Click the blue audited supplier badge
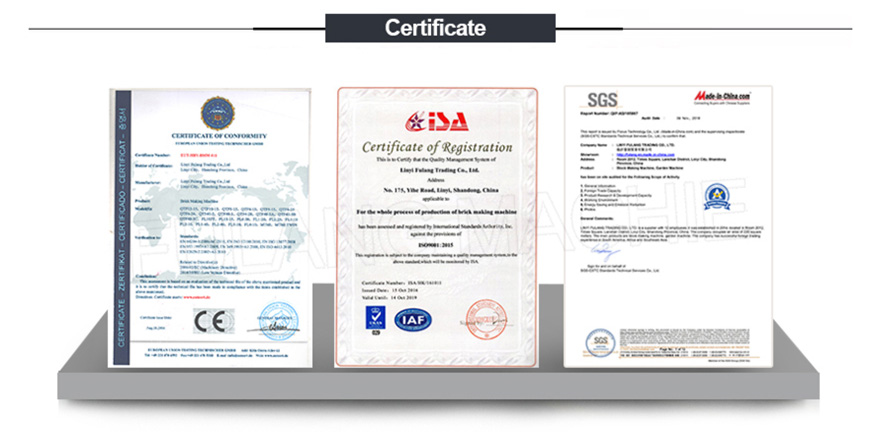This screenshot has width=880, height=432. (717, 197)
